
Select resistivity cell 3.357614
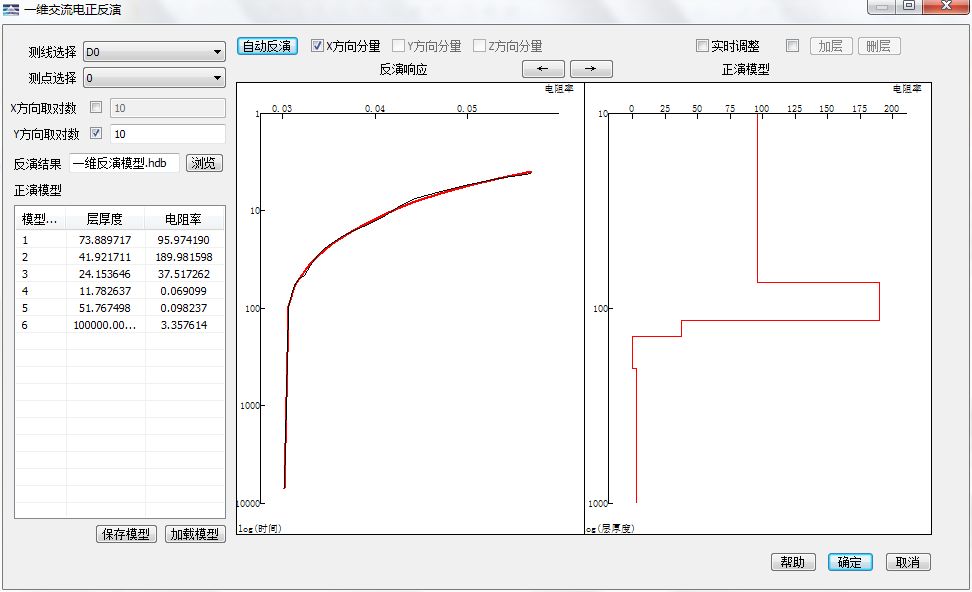click(184, 325)
